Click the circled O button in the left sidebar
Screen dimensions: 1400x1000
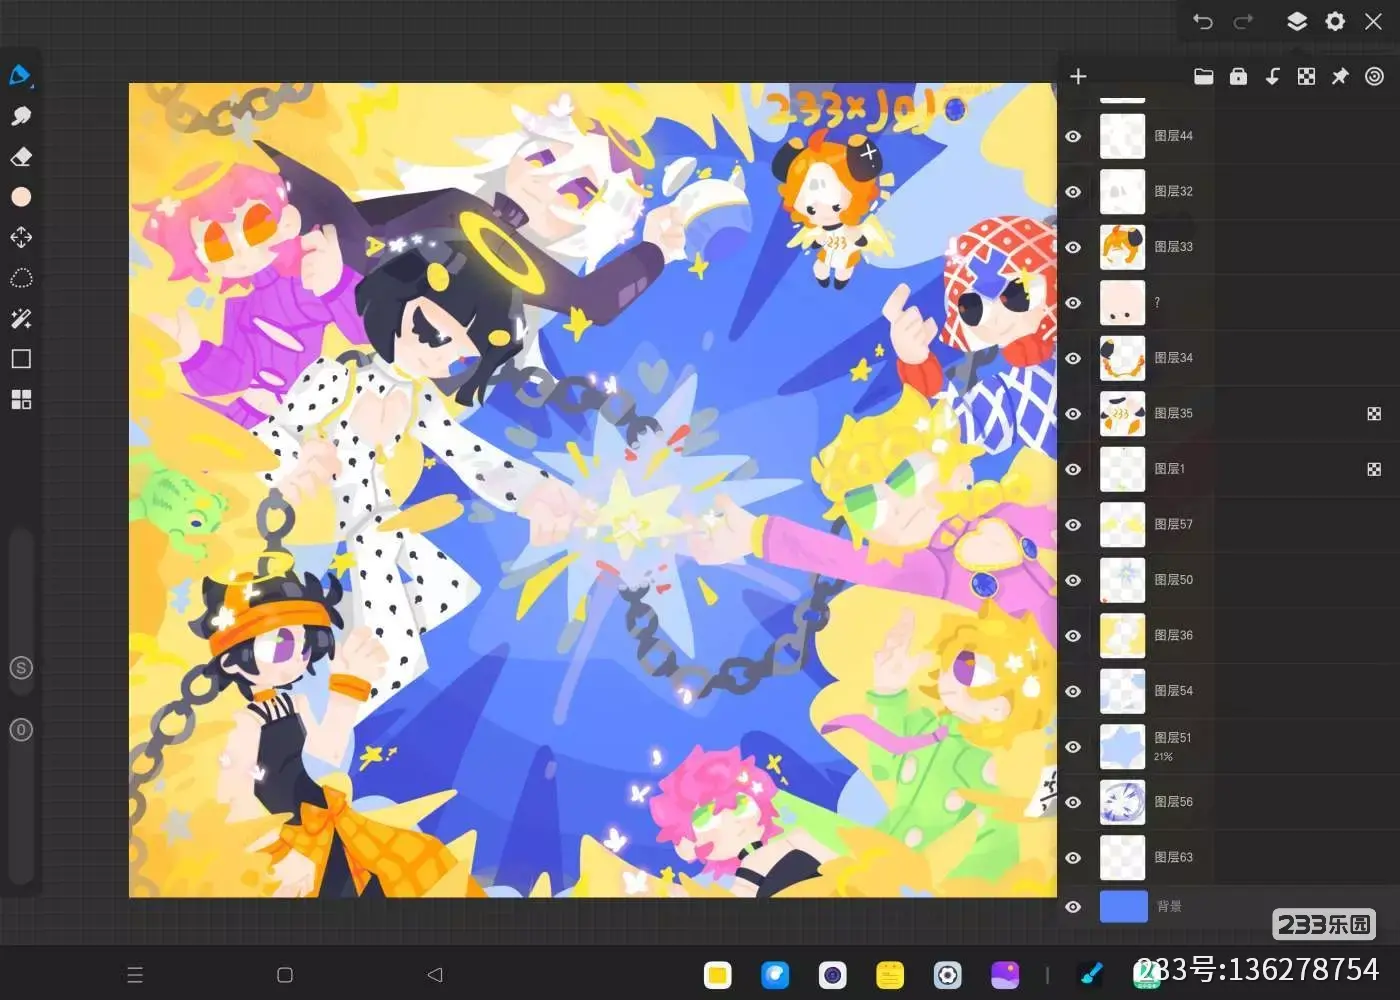click(x=21, y=730)
